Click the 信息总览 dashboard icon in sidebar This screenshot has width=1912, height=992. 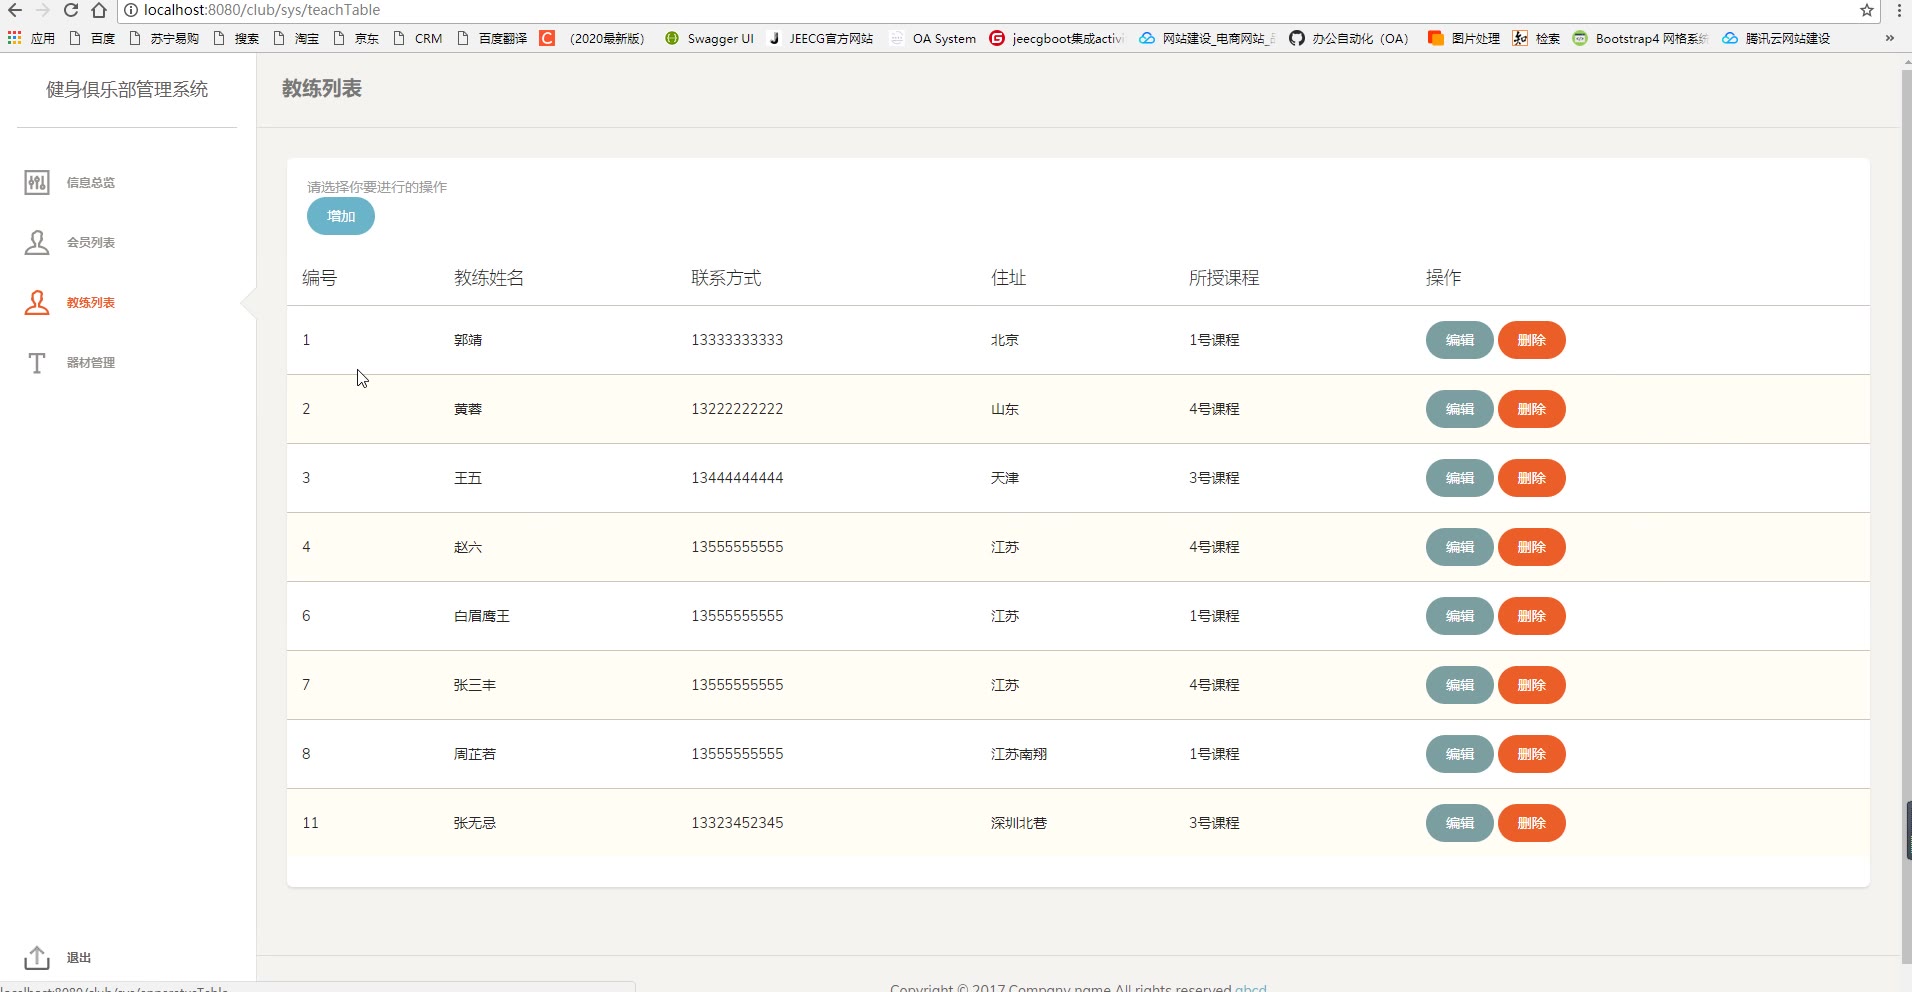[37, 182]
